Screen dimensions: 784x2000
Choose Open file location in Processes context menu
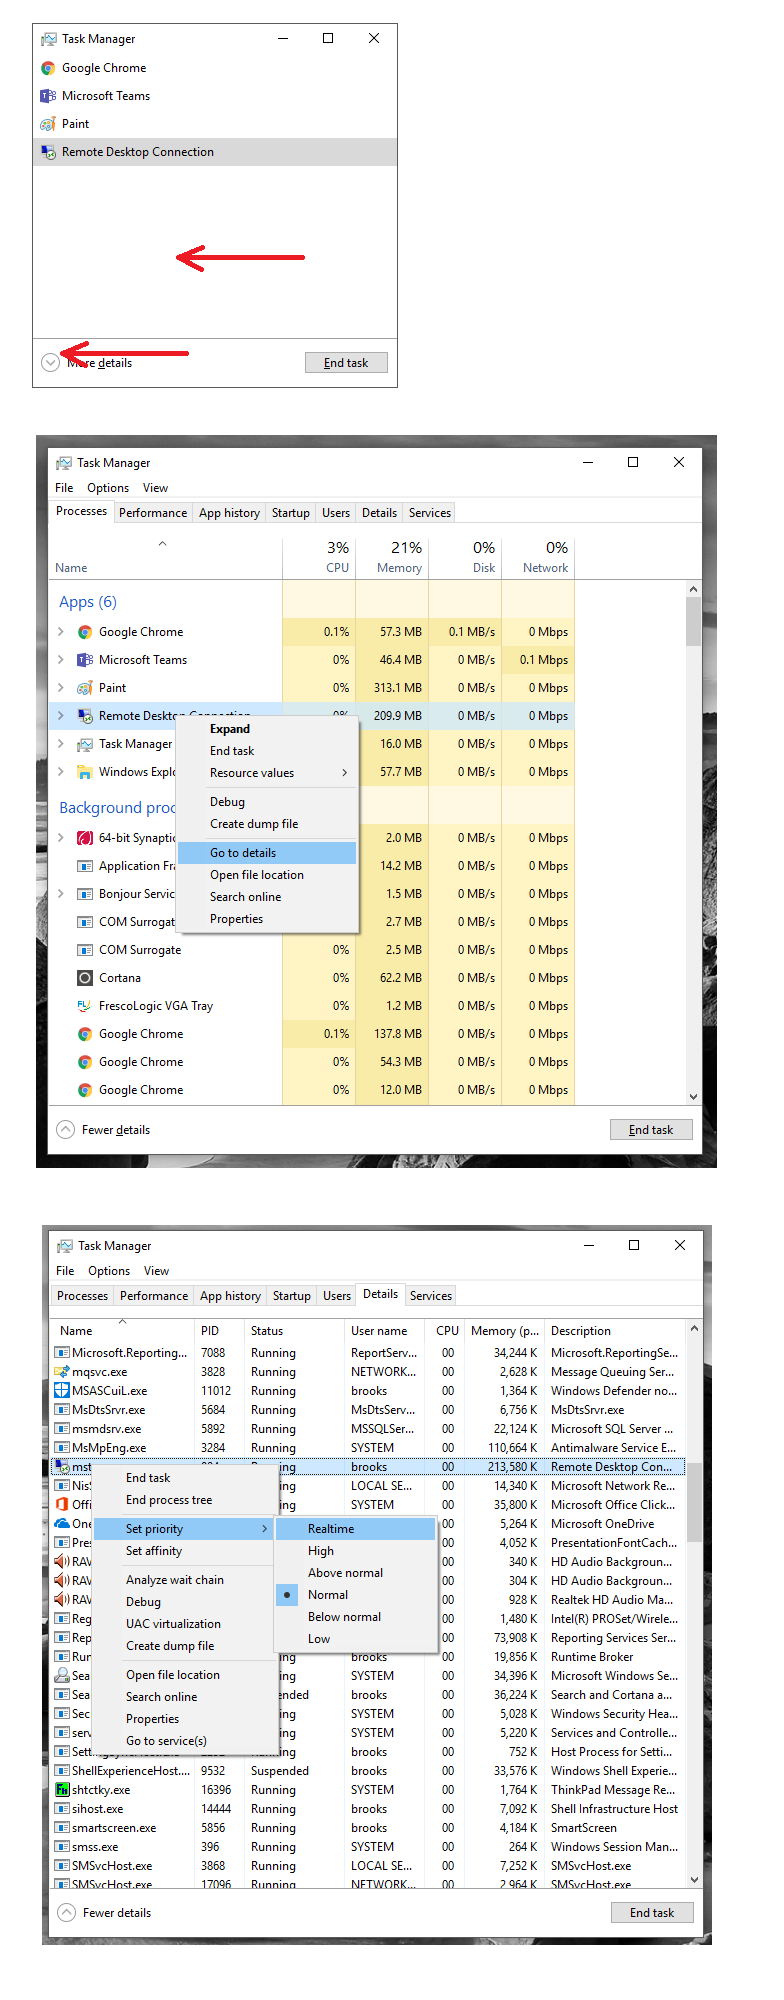click(267, 875)
